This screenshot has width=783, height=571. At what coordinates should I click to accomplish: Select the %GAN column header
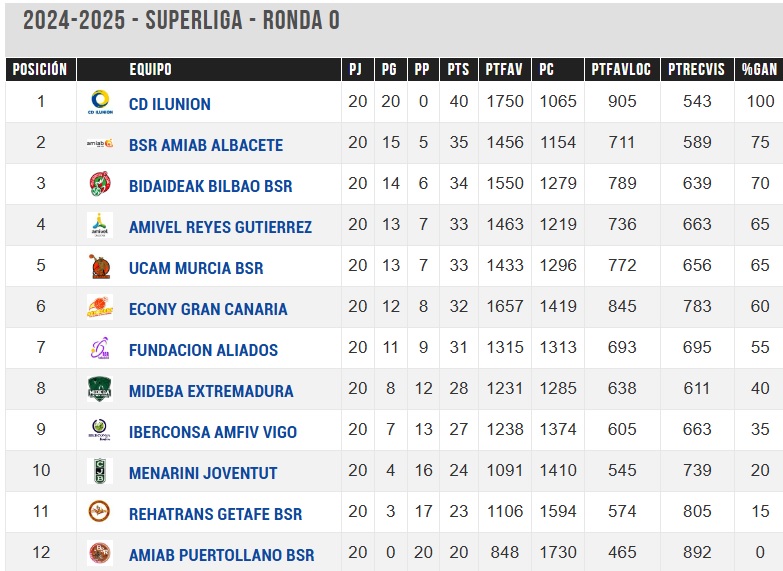[759, 69]
